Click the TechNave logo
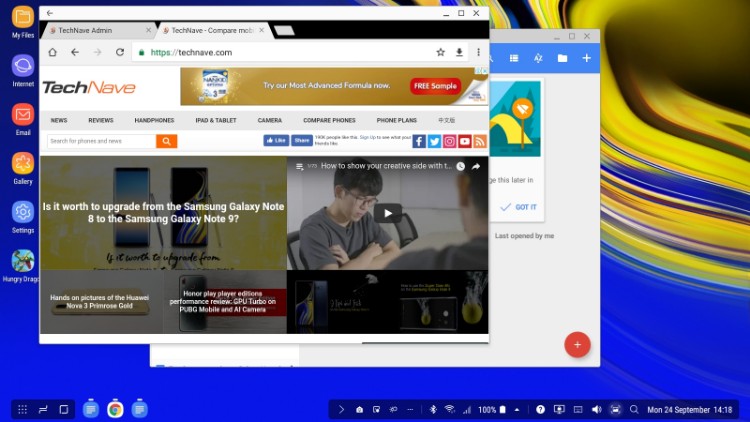 click(x=89, y=87)
